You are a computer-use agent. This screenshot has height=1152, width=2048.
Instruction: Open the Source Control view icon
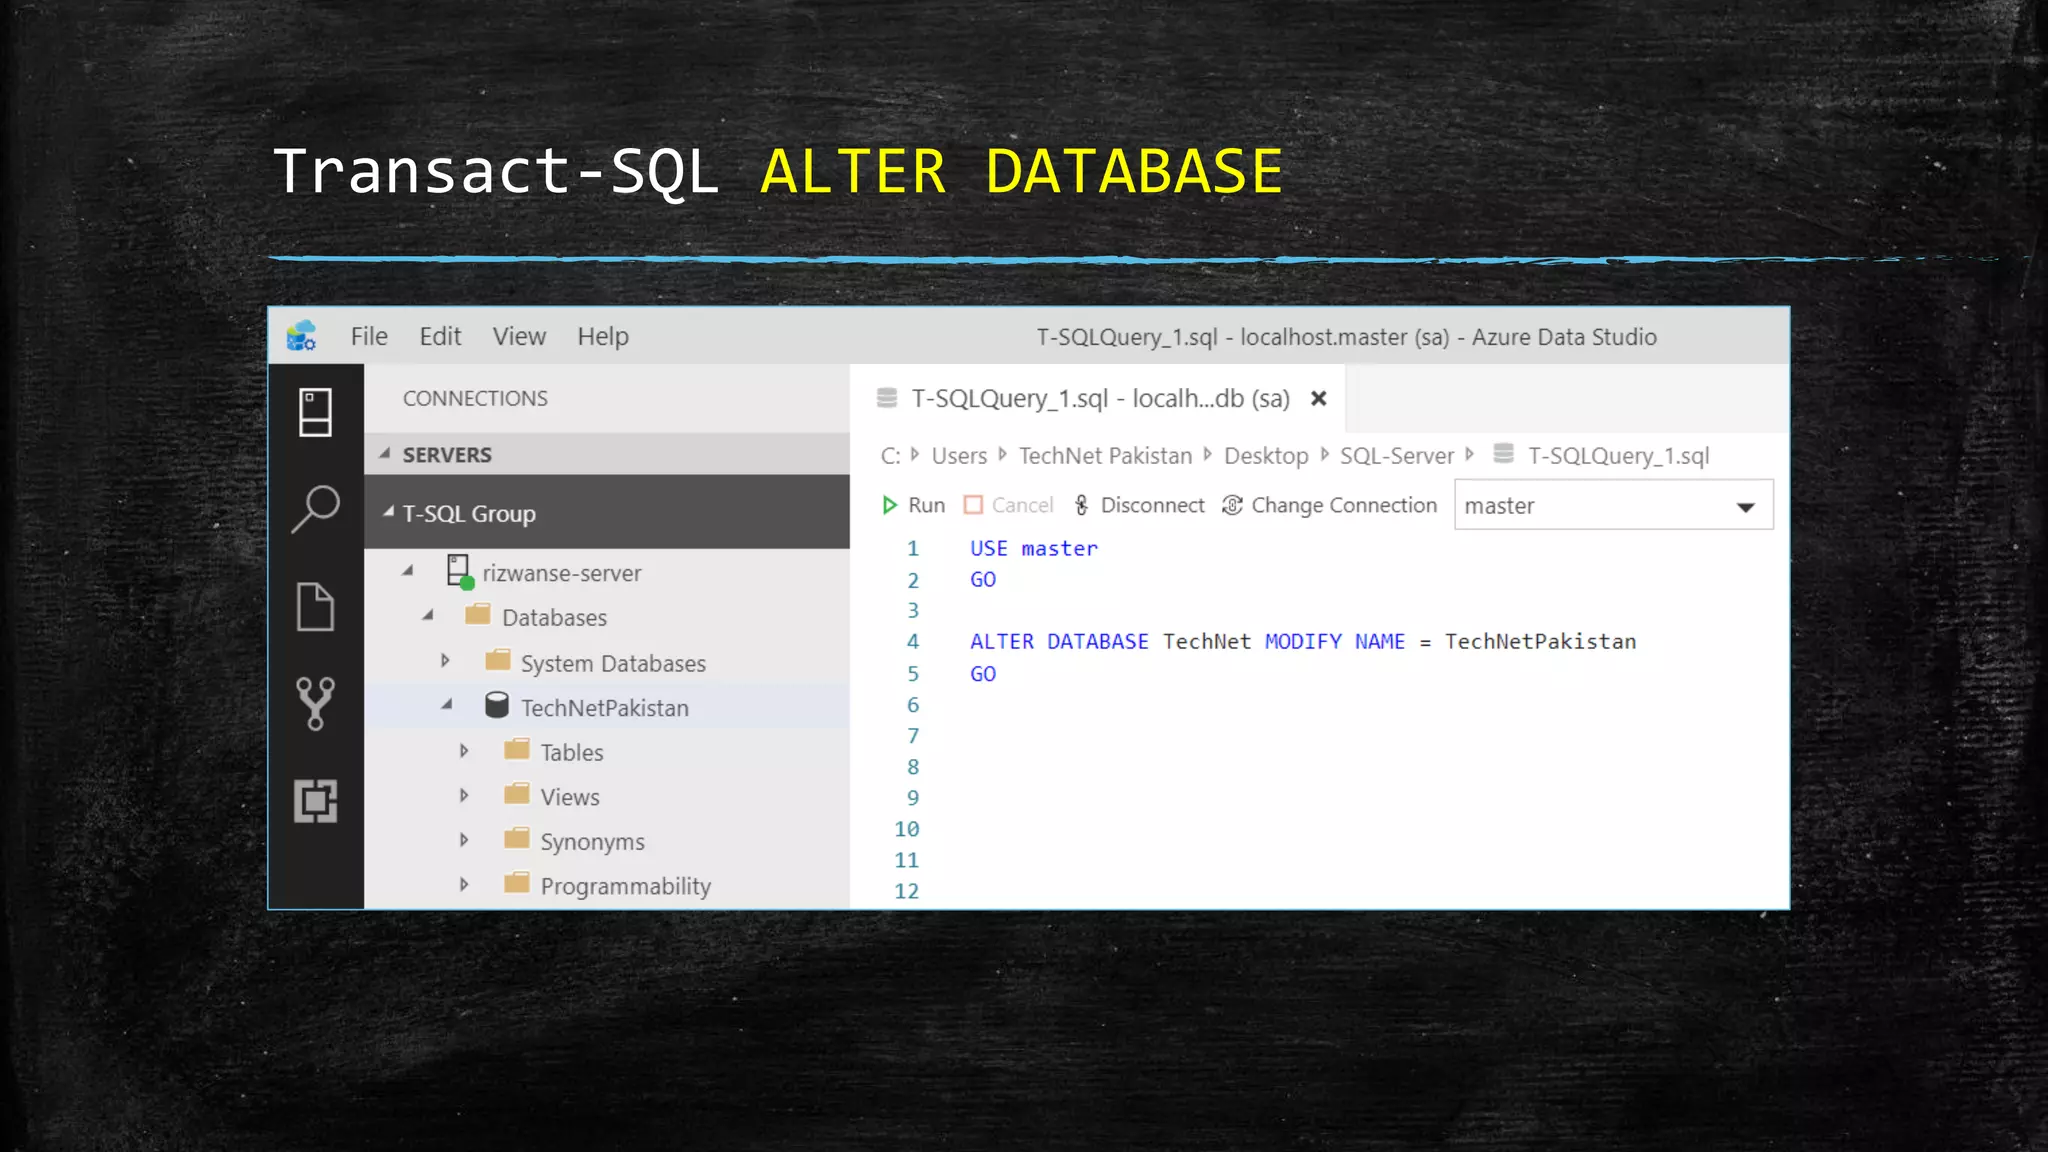tap(315, 703)
